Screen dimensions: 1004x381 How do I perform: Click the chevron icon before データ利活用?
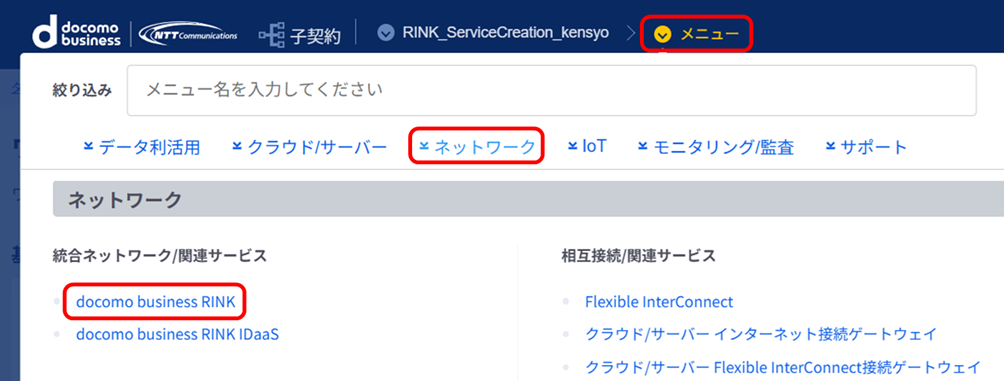tap(88, 146)
